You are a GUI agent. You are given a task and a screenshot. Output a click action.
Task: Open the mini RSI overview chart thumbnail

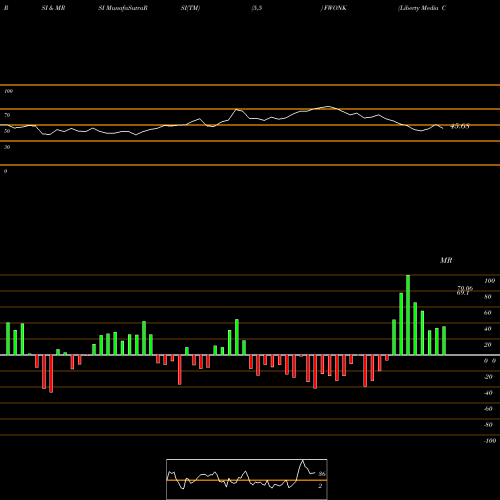tap(247, 479)
